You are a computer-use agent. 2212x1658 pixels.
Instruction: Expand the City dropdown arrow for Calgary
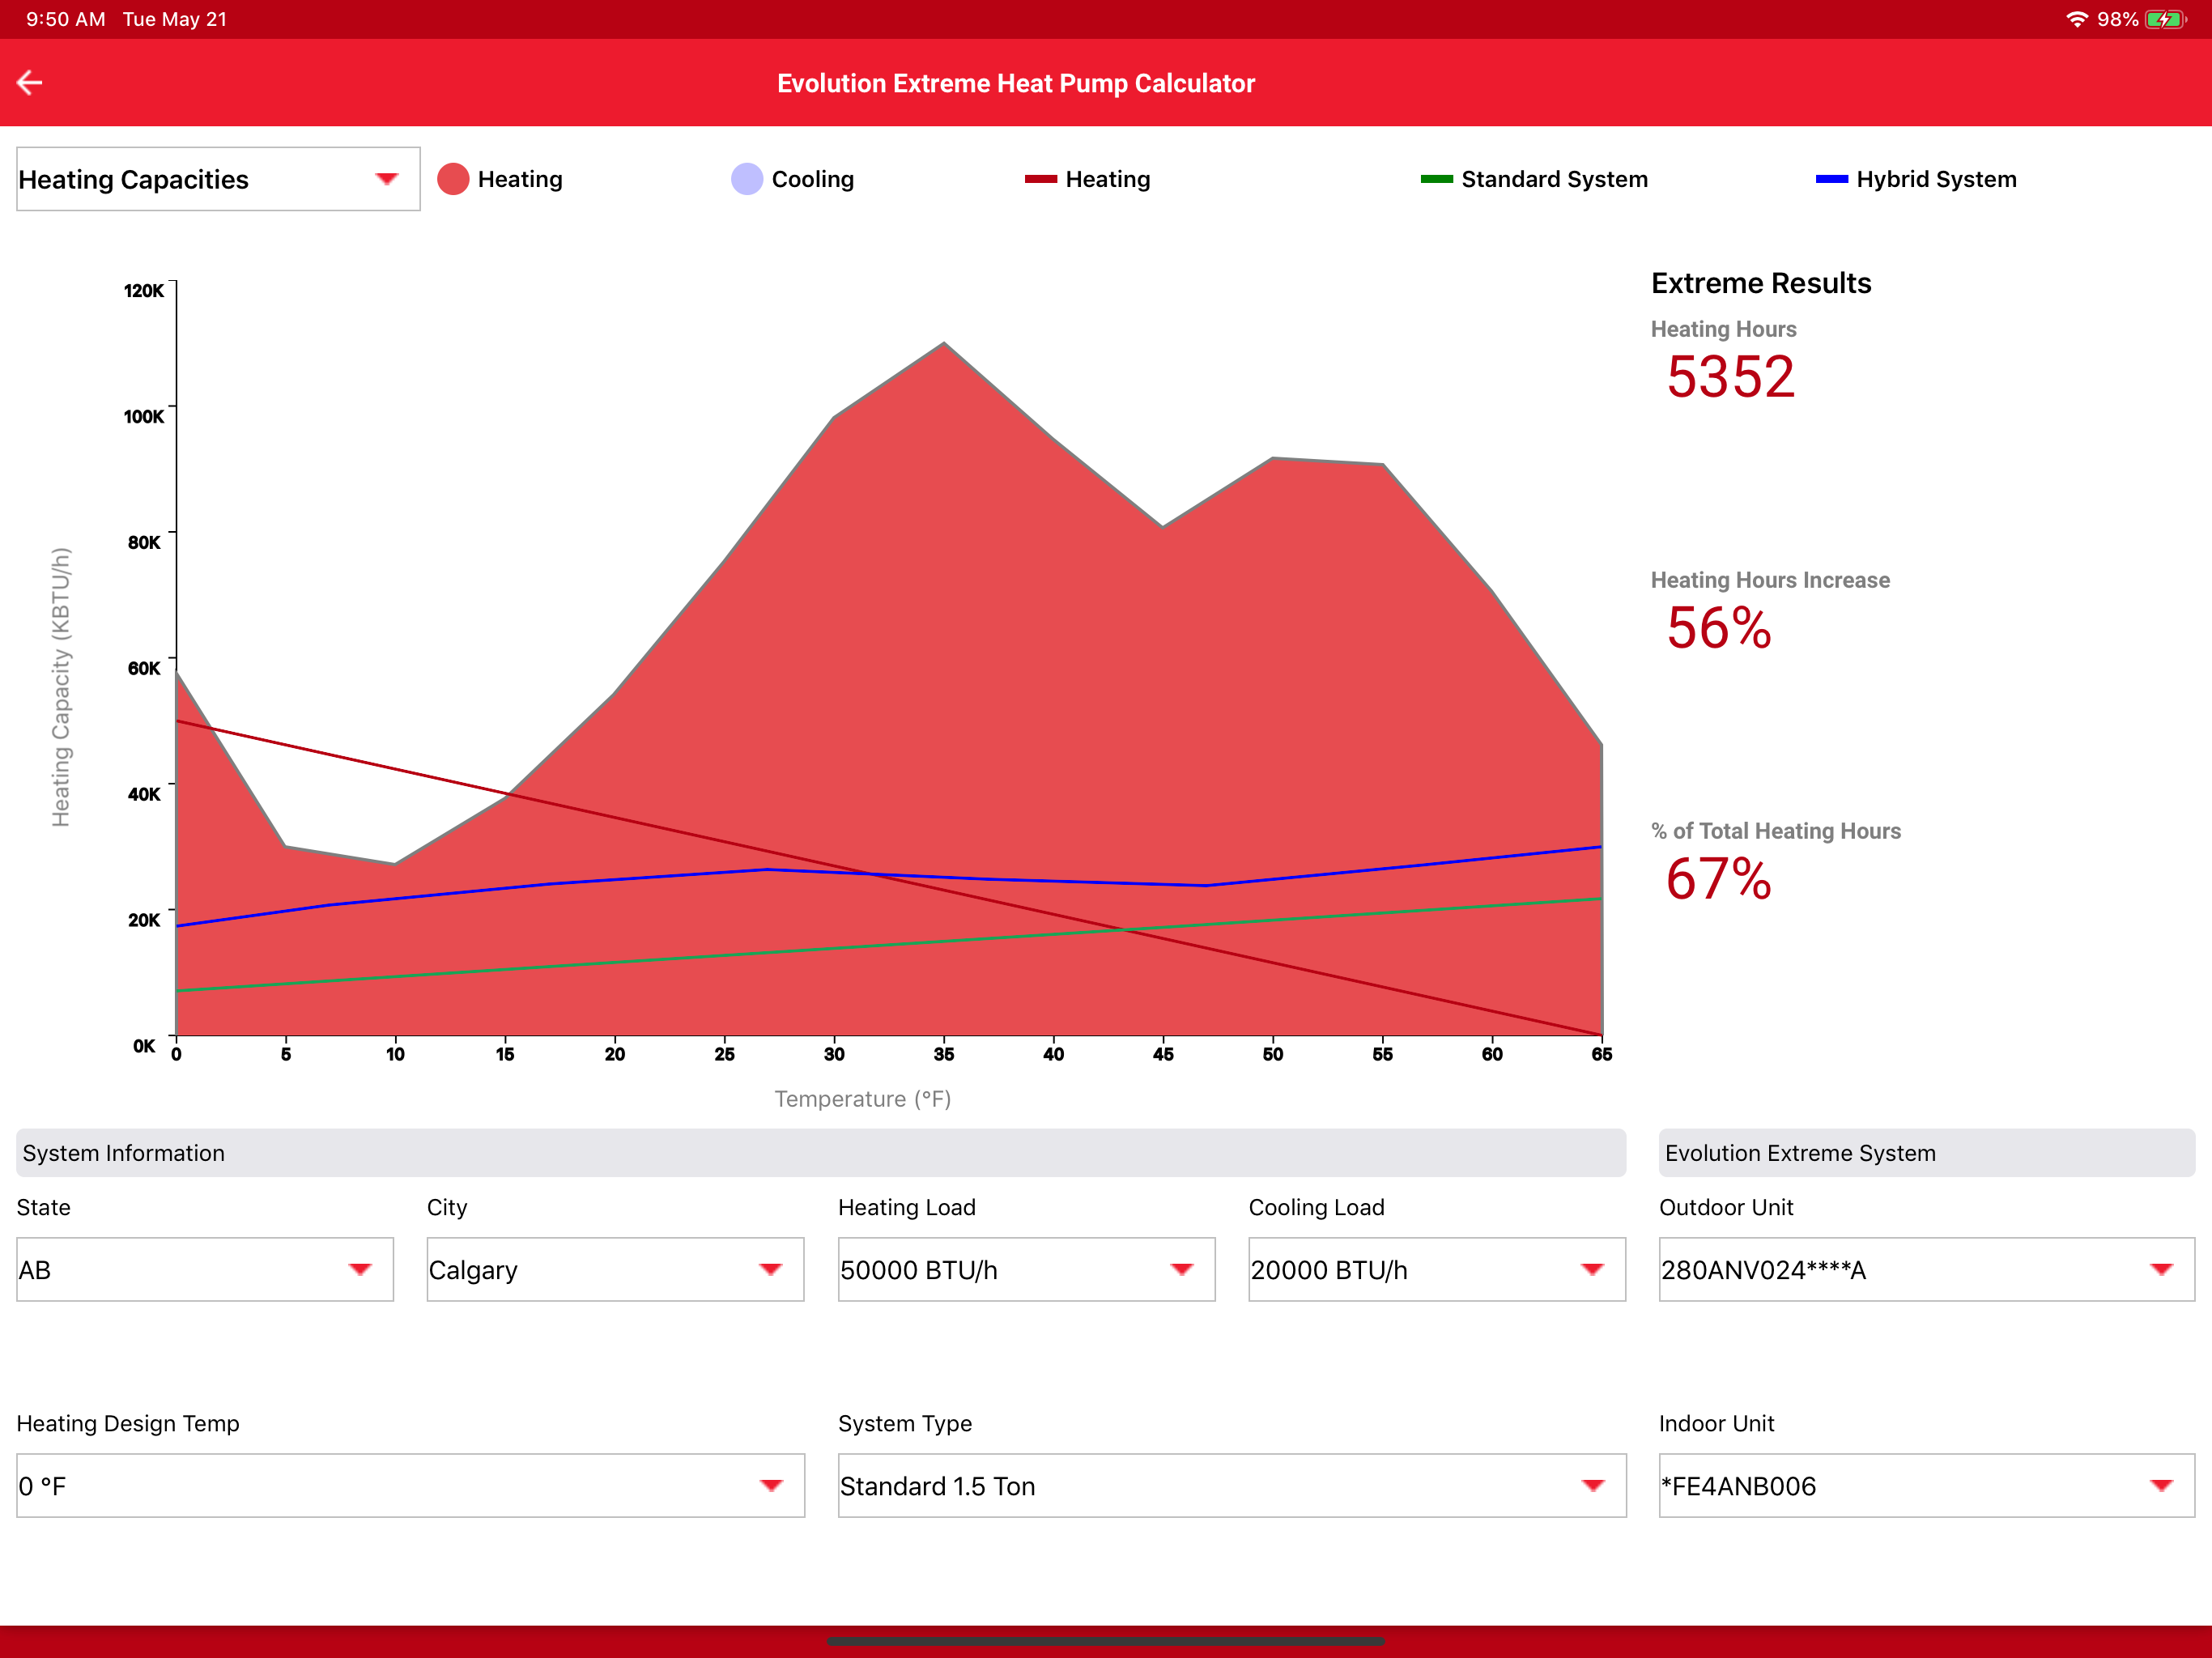click(x=770, y=1269)
